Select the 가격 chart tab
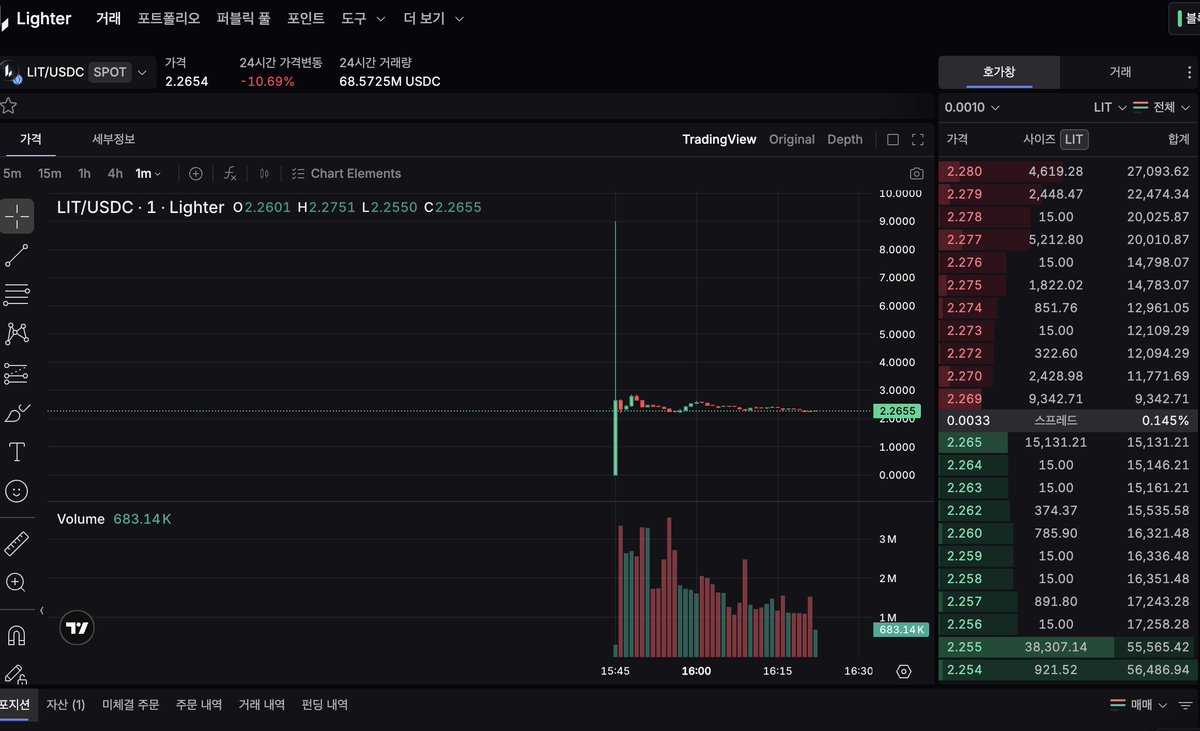Viewport: 1200px width, 731px height. [31, 139]
